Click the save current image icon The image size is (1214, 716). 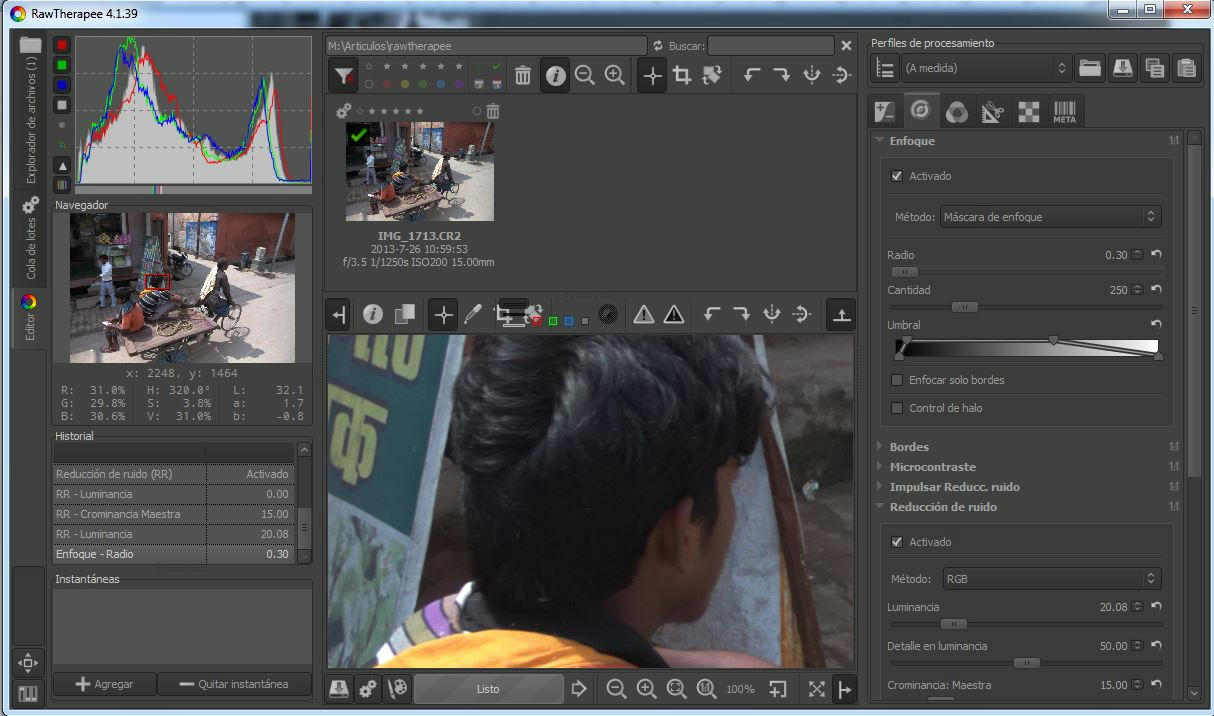339,689
